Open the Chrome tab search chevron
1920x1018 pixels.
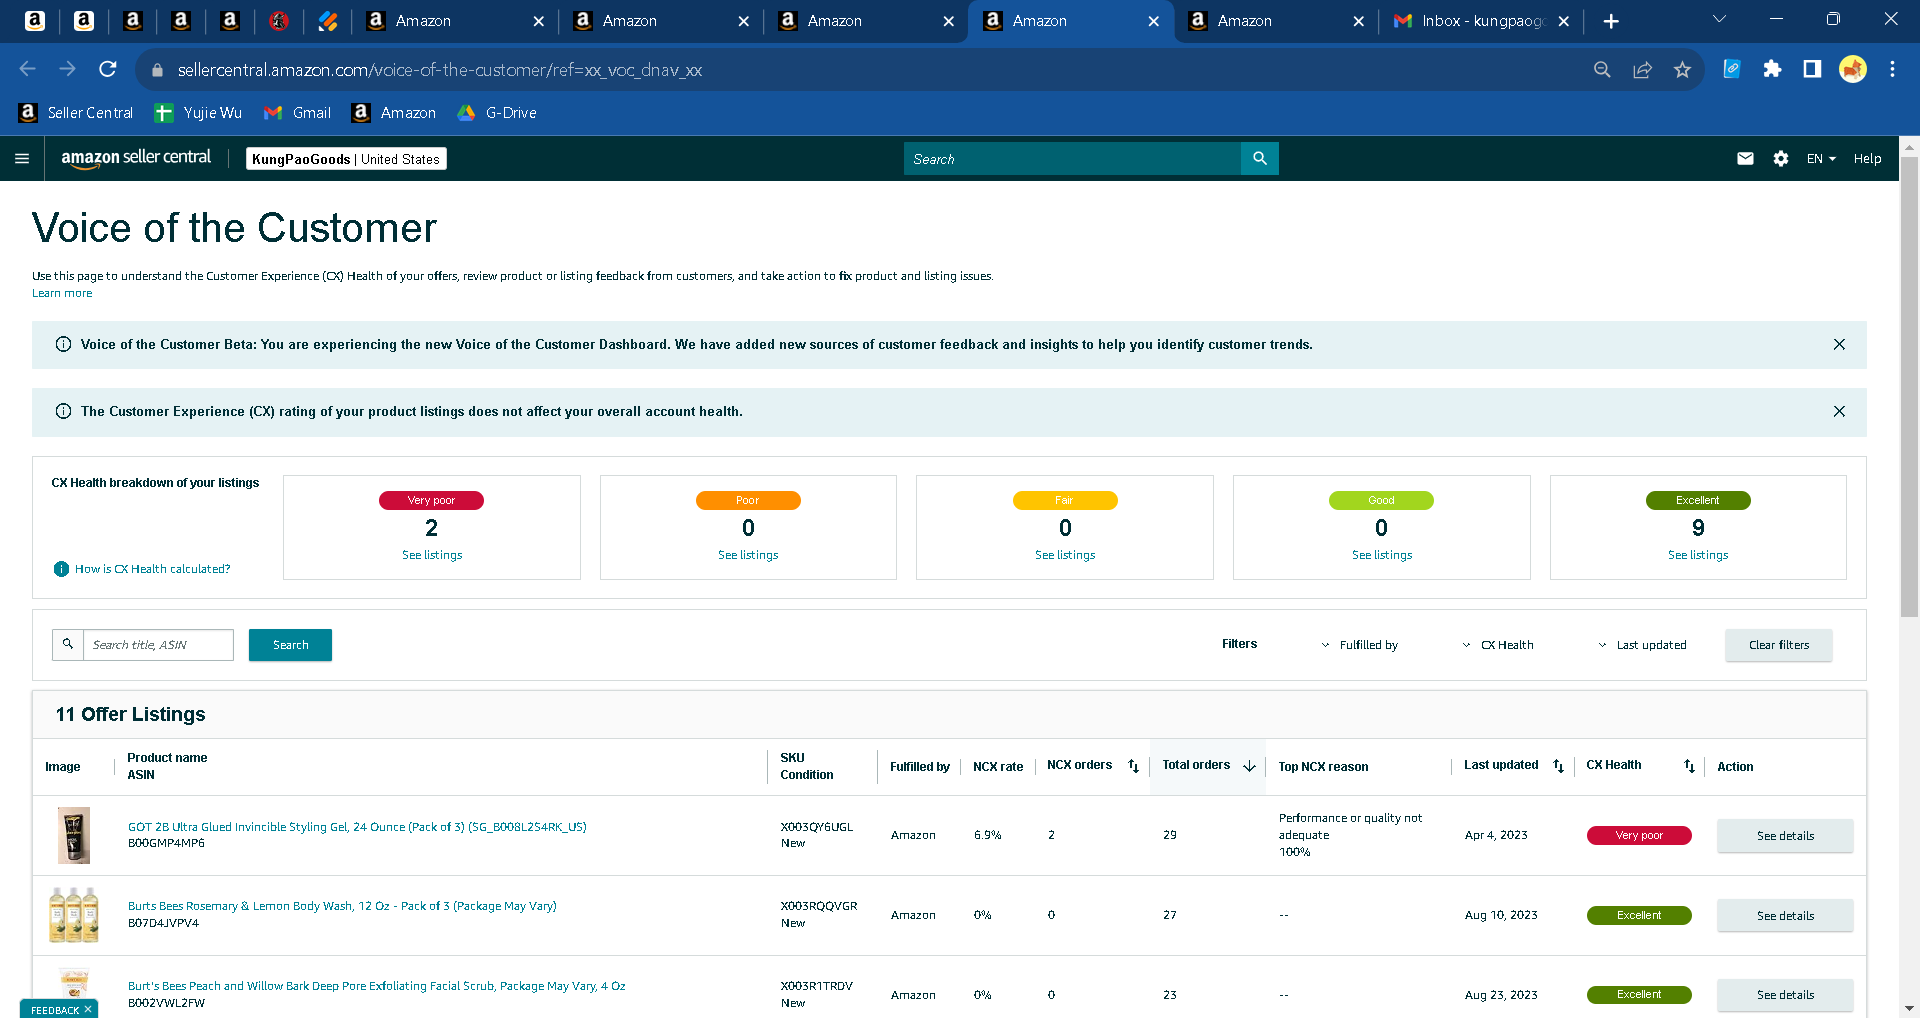[x=1719, y=19]
